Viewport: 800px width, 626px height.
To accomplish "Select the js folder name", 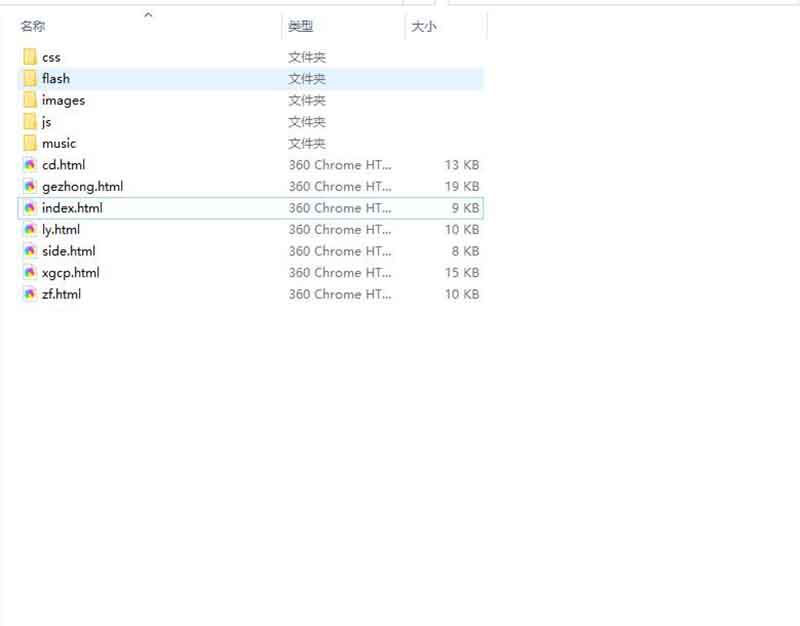I will tap(46, 122).
